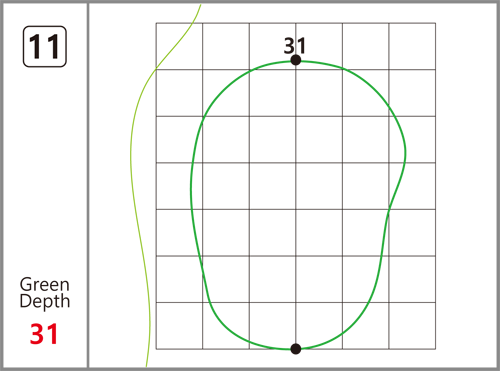This screenshot has height=371, width=500.
Task: Click the red 31 green depth value
Action: coord(44,334)
